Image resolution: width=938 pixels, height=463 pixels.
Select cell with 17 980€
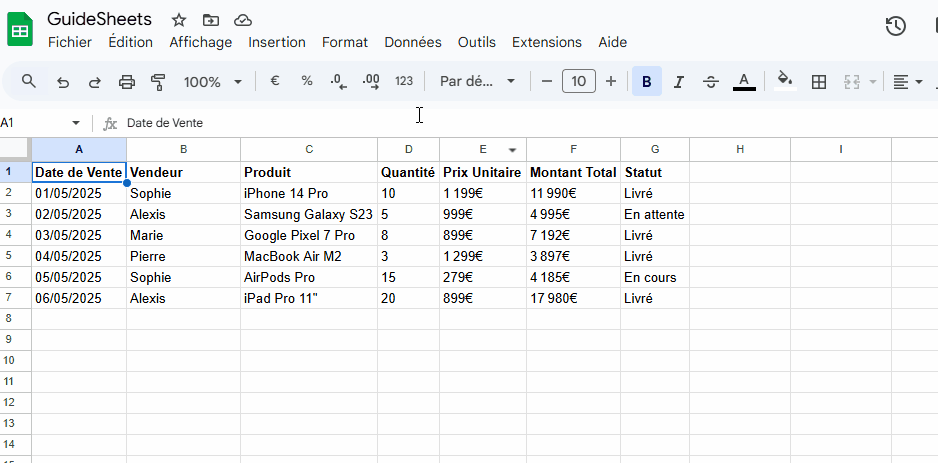click(573, 298)
